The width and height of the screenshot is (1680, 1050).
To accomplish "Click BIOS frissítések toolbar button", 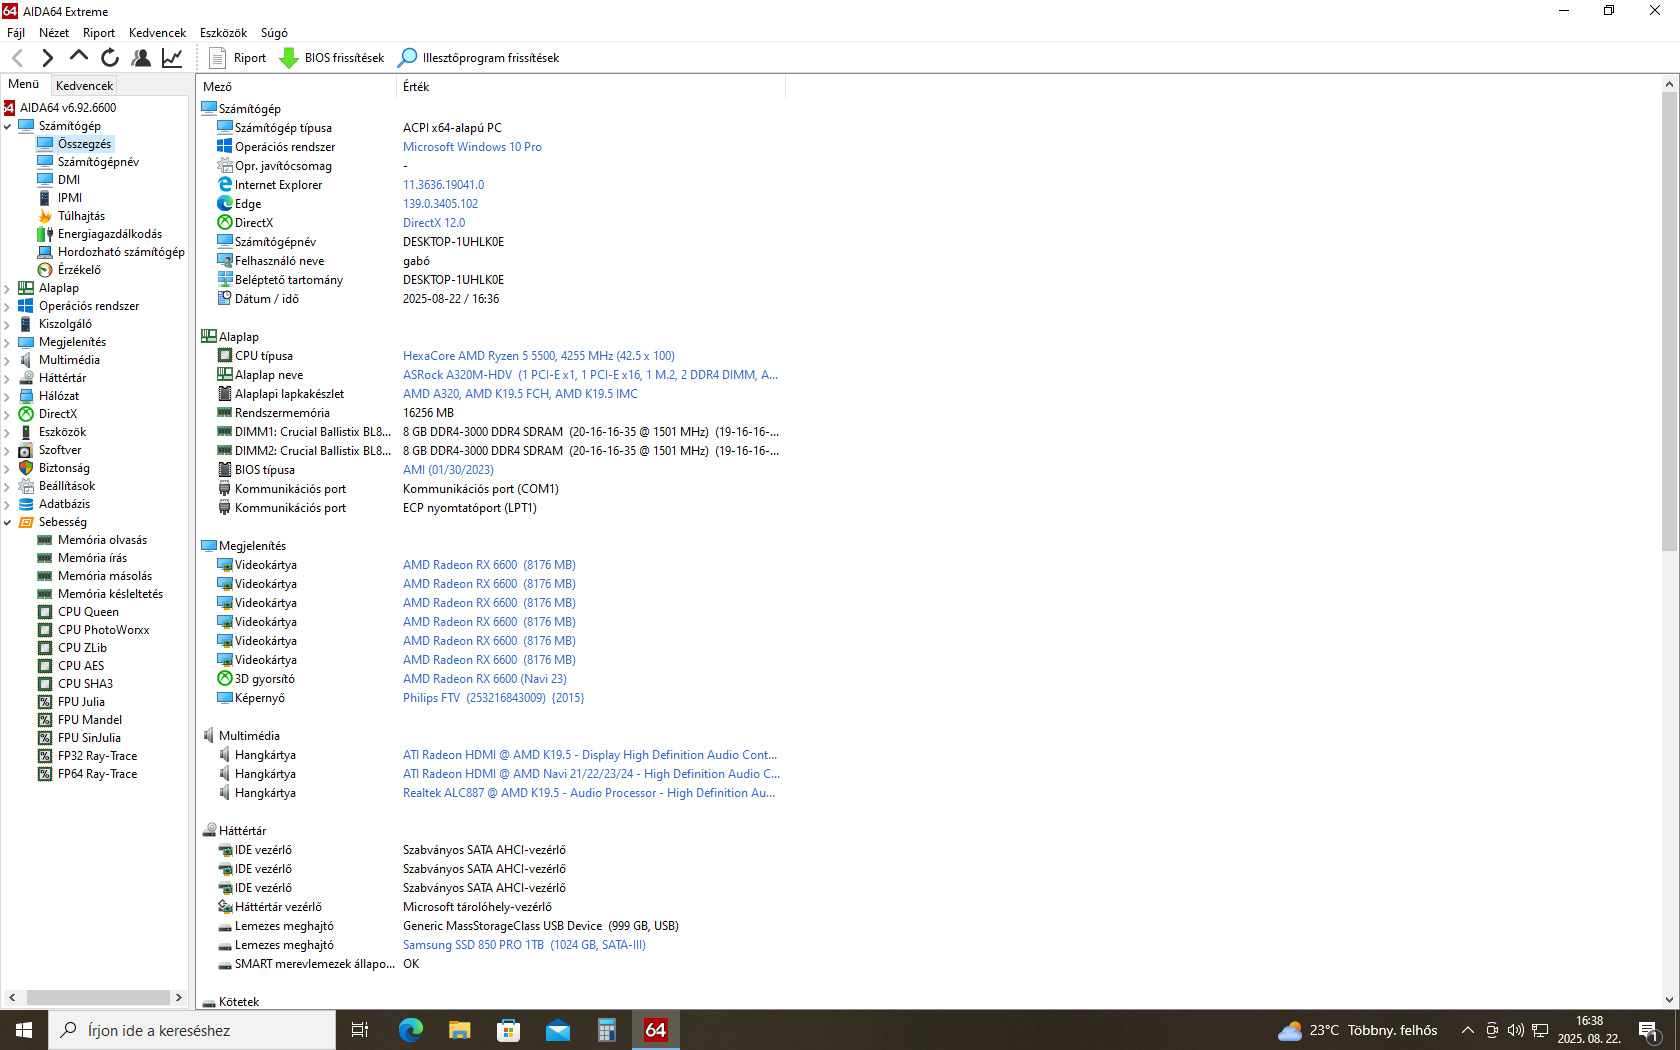I will coord(332,58).
